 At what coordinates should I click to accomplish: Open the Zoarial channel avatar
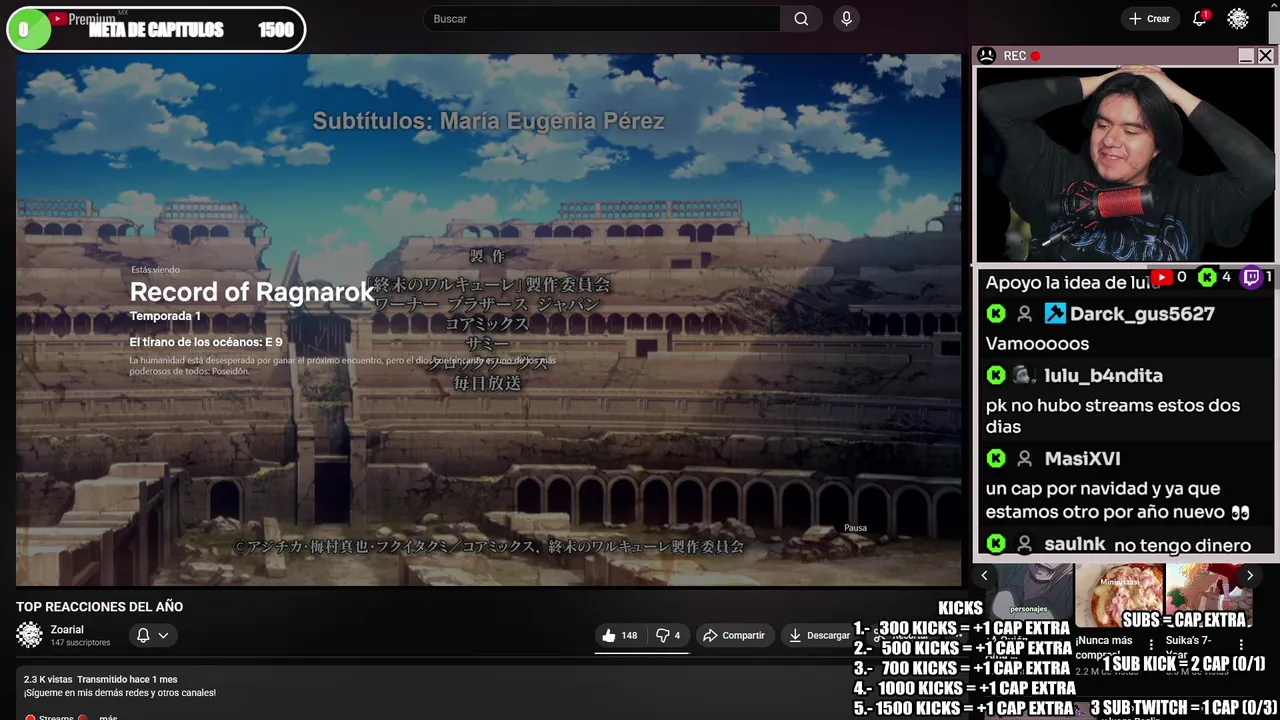click(30, 635)
